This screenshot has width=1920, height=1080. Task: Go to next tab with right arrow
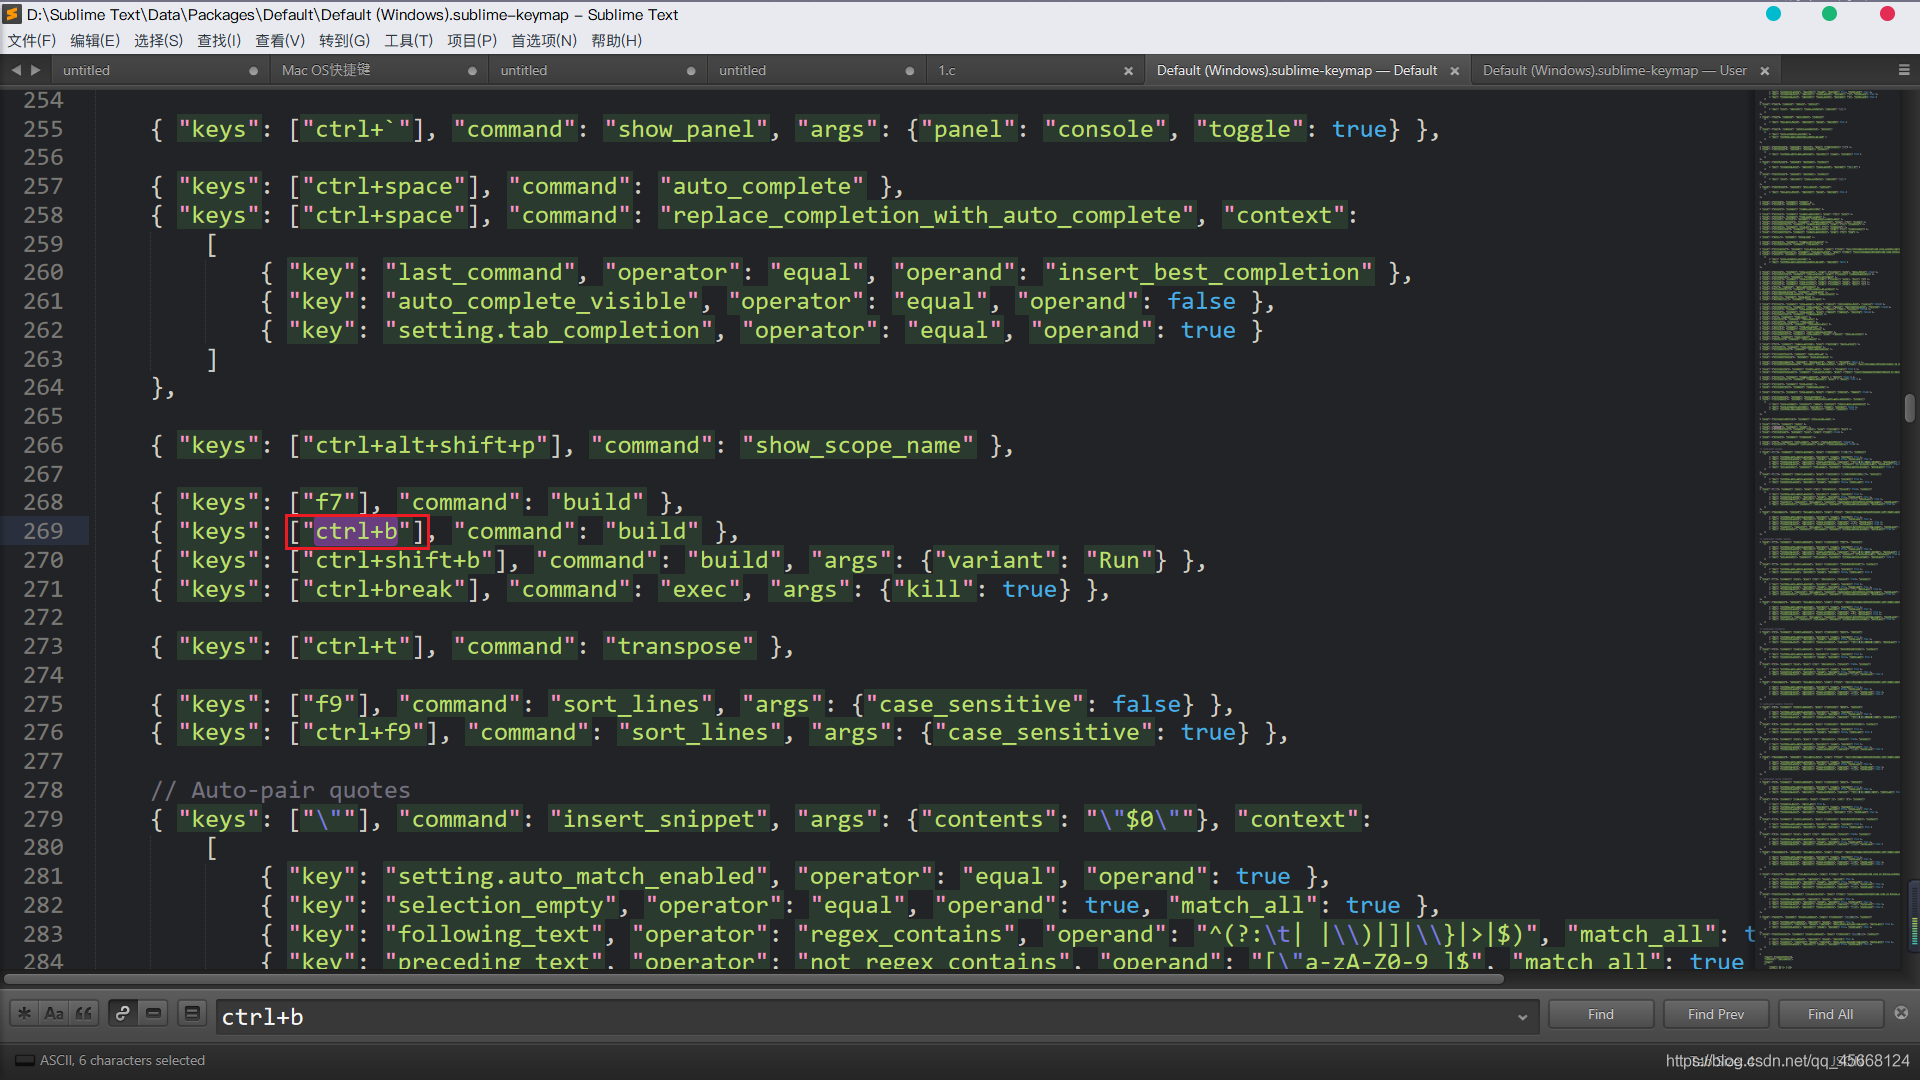click(x=36, y=70)
